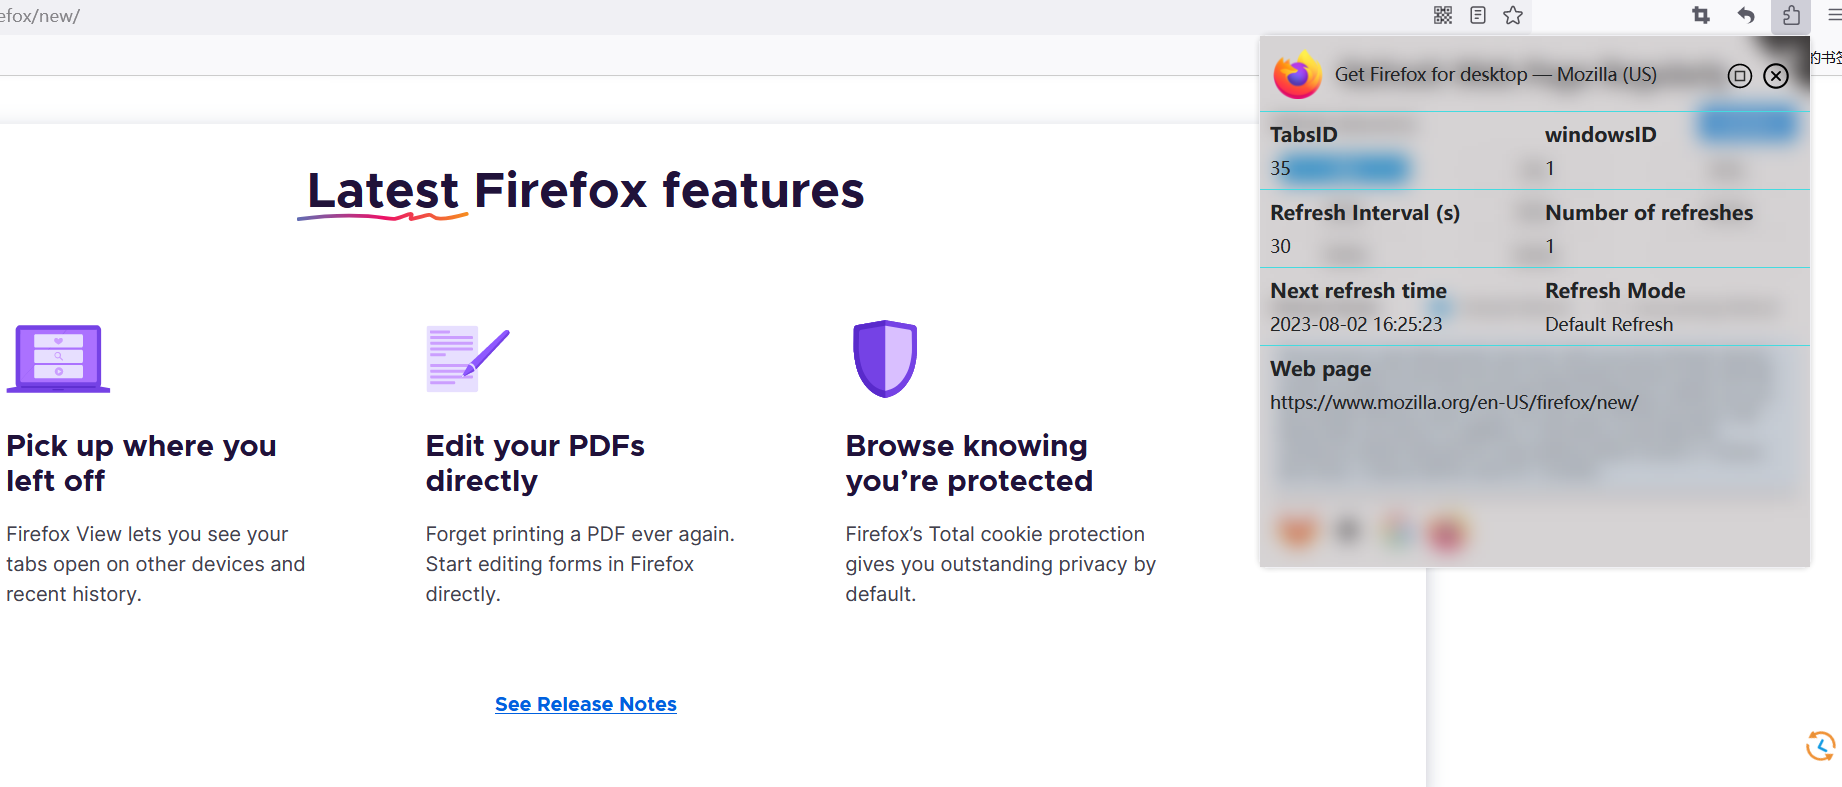Click the Firefox logo in the popup
This screenshot has height=787, width=1842.
point(1298,75)
